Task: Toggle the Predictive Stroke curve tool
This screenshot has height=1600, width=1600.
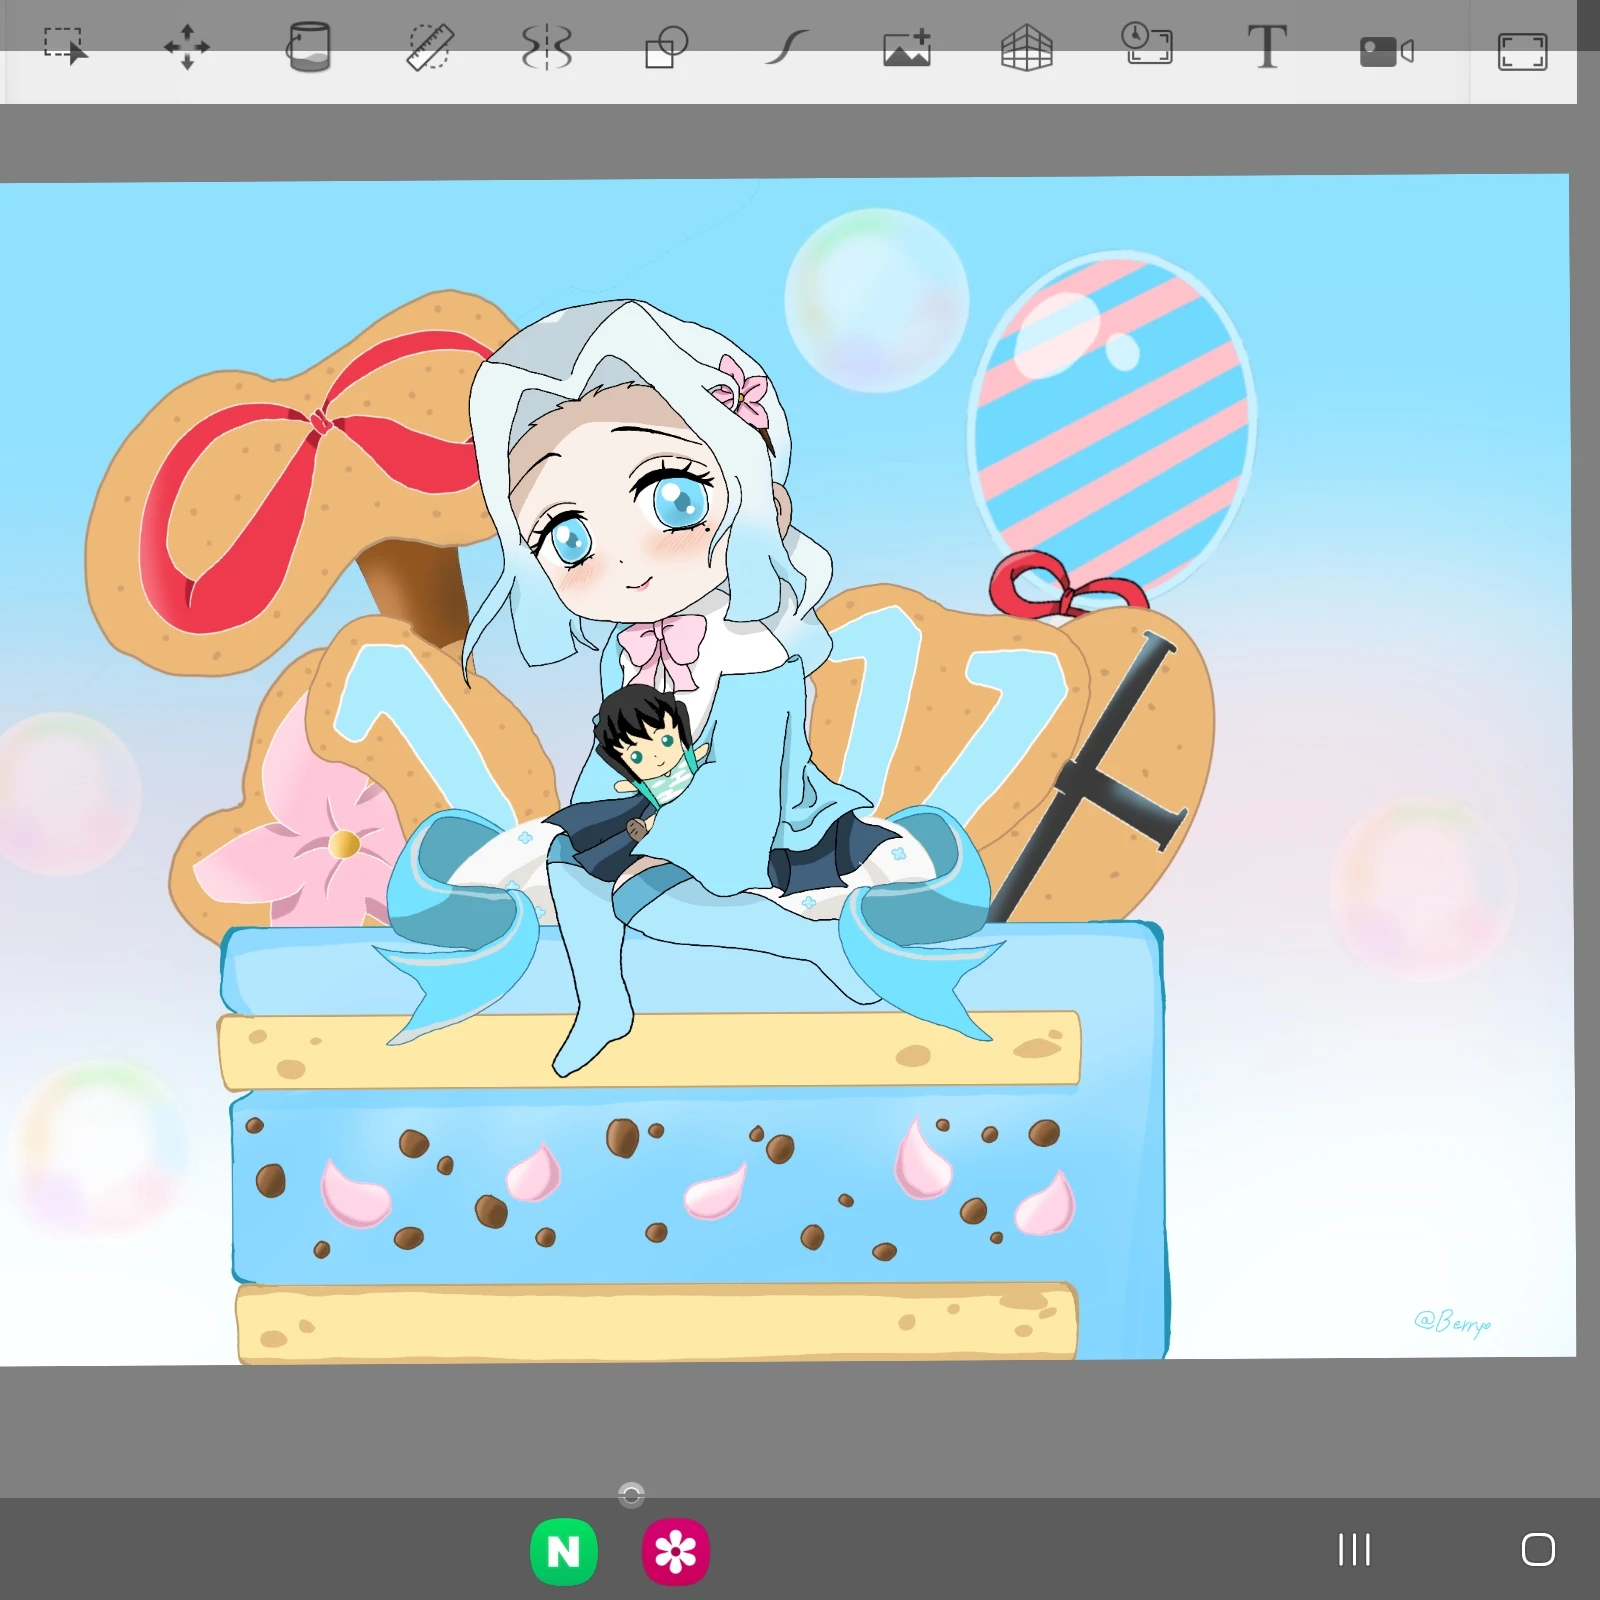Action: pos(787,47)
